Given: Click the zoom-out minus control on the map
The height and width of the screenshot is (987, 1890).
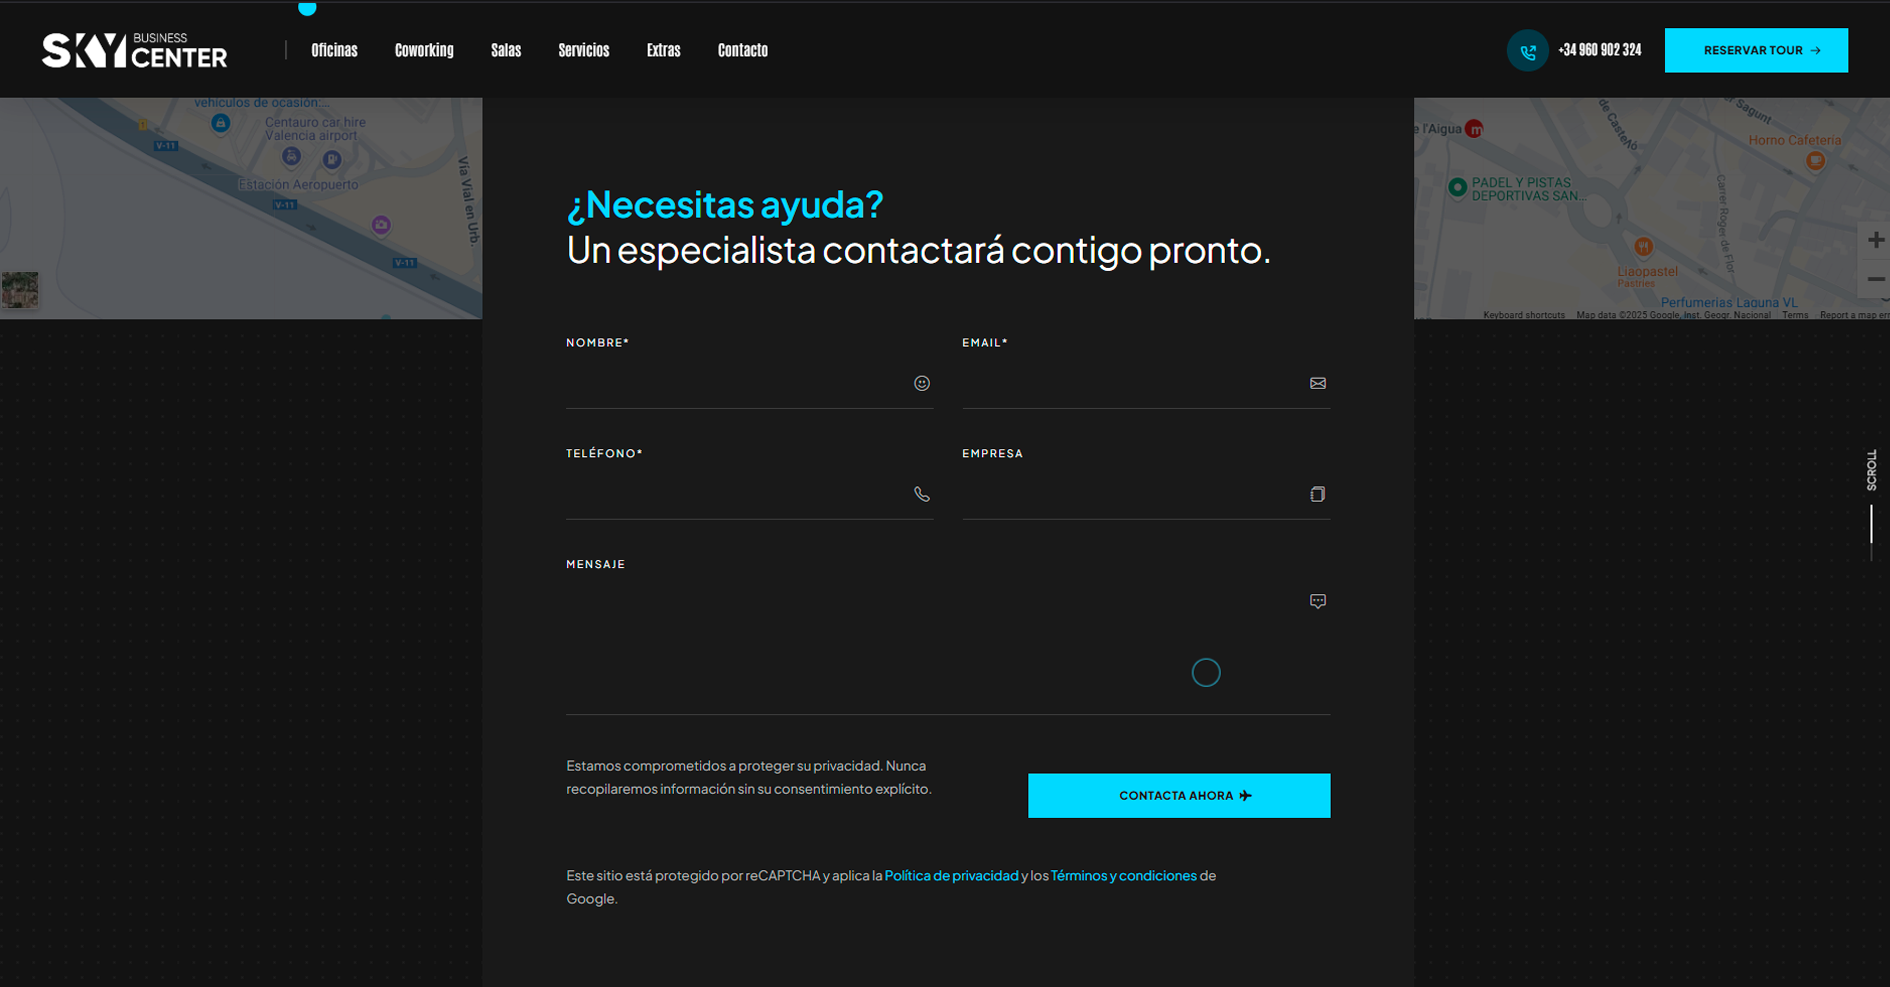Looking at the screenshot, I should 1876,279.
